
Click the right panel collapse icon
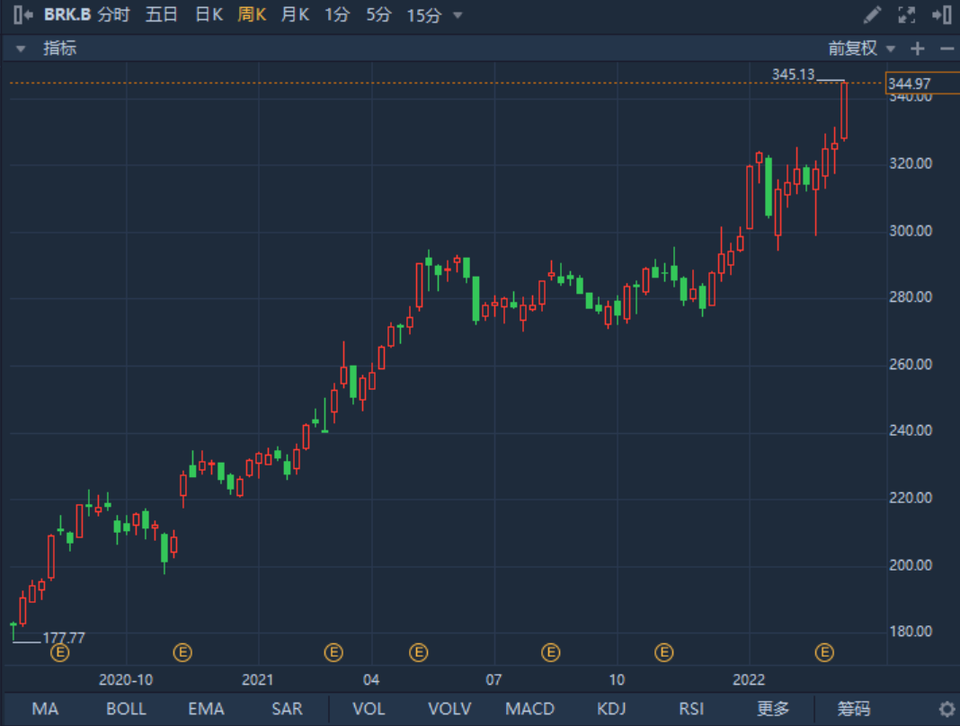(940, 15)
